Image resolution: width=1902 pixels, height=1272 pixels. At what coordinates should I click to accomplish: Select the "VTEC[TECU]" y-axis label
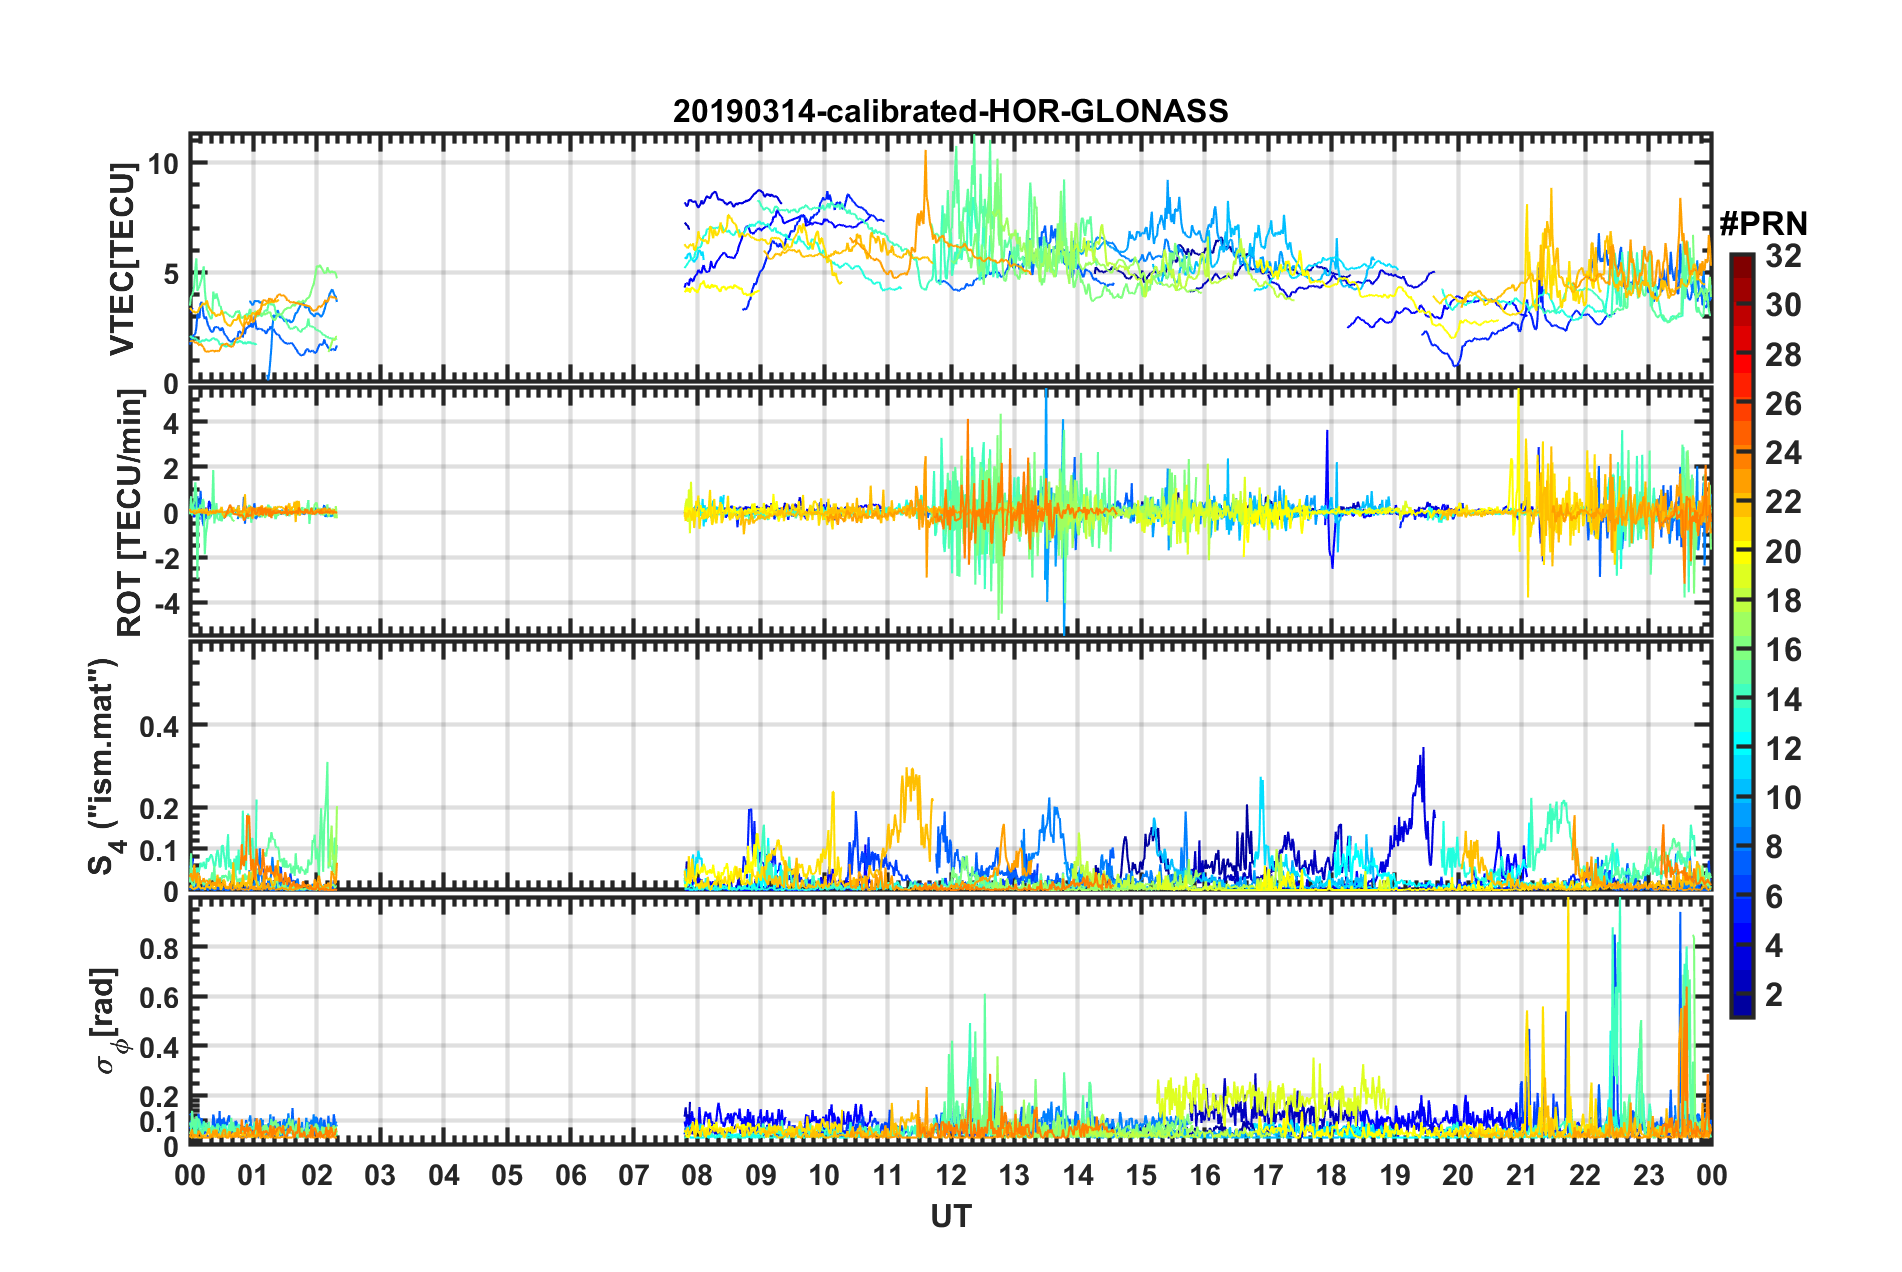point(122,259)
